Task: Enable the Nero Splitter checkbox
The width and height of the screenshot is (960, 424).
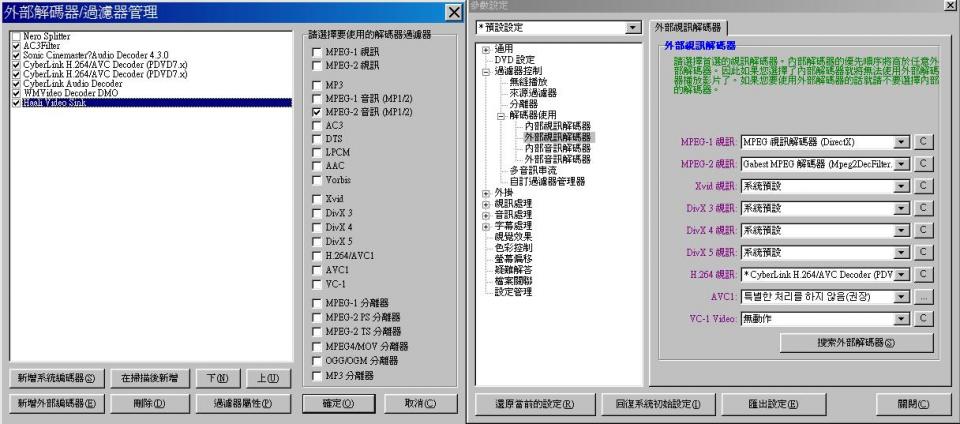Action: [x=16, y=37]
